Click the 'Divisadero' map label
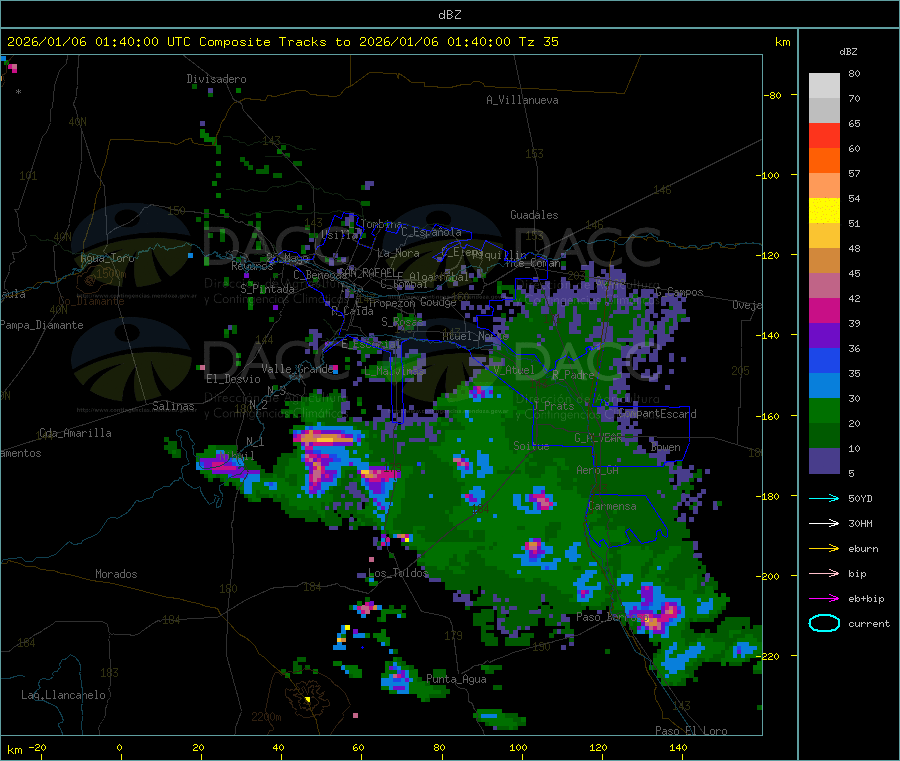 [216, 79]
